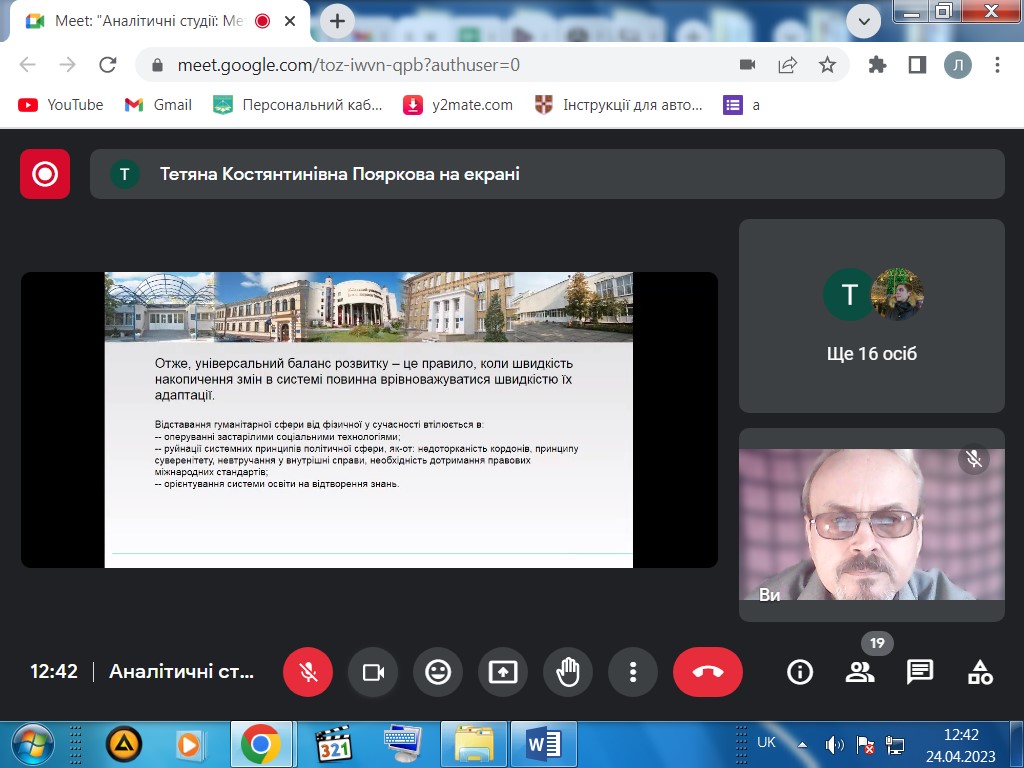This screenshot has width=1024, height=768.
Task: Open the Chrome three-dot menu
Action: [997, 63]
